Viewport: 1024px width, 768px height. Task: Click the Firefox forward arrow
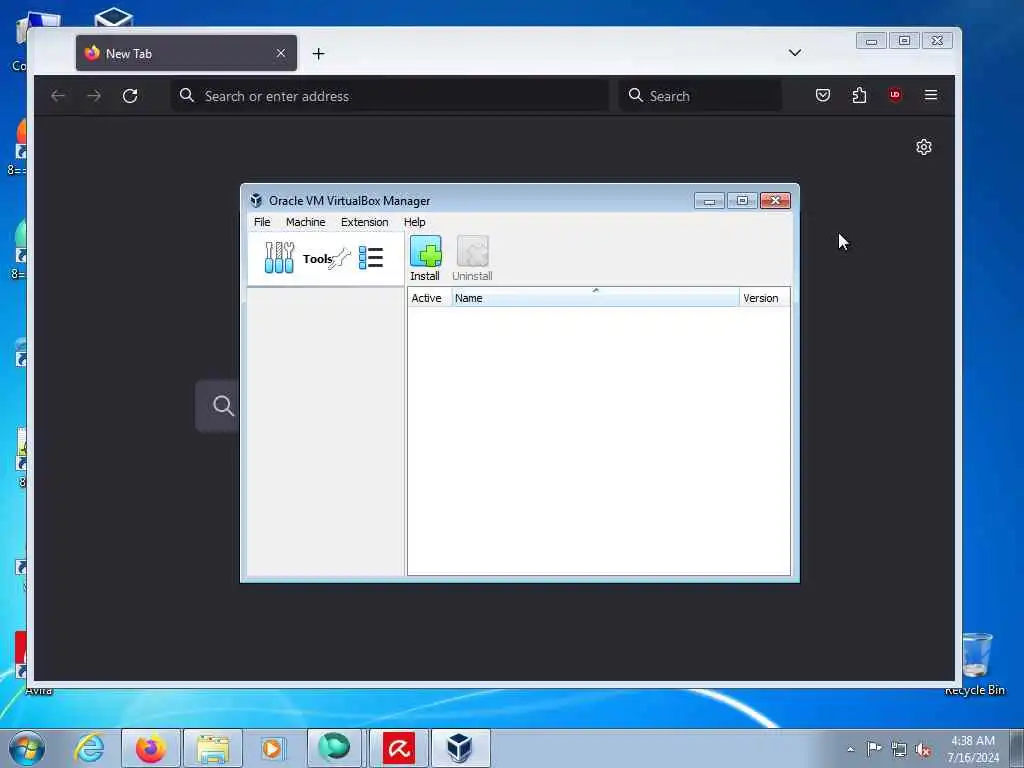coord(94,96)
